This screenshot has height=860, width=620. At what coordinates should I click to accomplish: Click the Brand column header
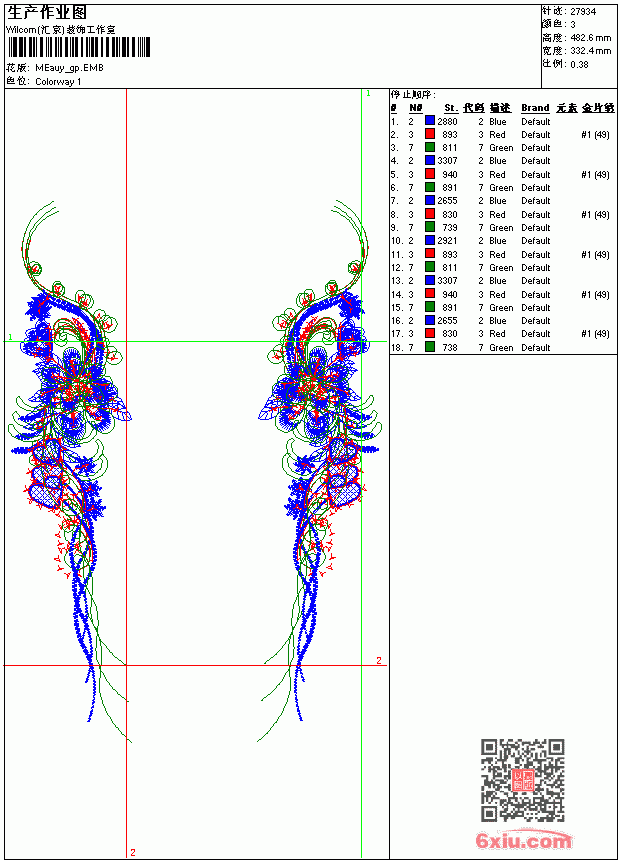pyautogui.click(x=535, y=108)
